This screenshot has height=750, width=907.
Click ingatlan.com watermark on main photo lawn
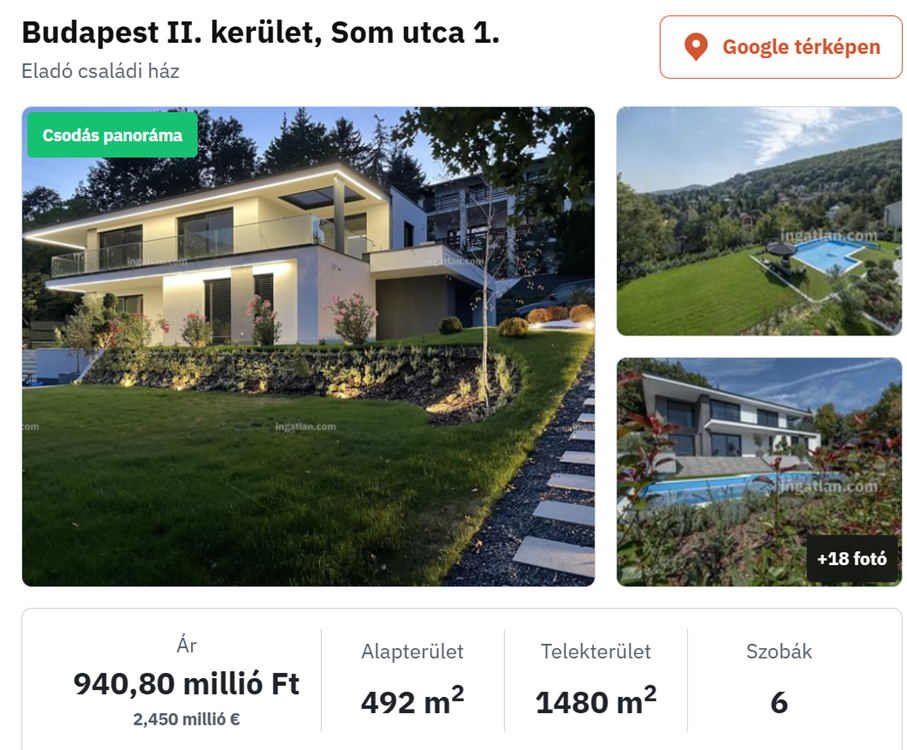[305, 426]
